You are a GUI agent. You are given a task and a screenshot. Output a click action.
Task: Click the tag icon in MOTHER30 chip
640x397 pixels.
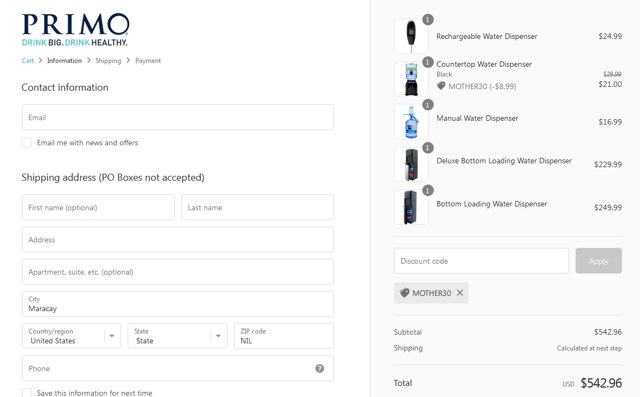pos(404,293)
